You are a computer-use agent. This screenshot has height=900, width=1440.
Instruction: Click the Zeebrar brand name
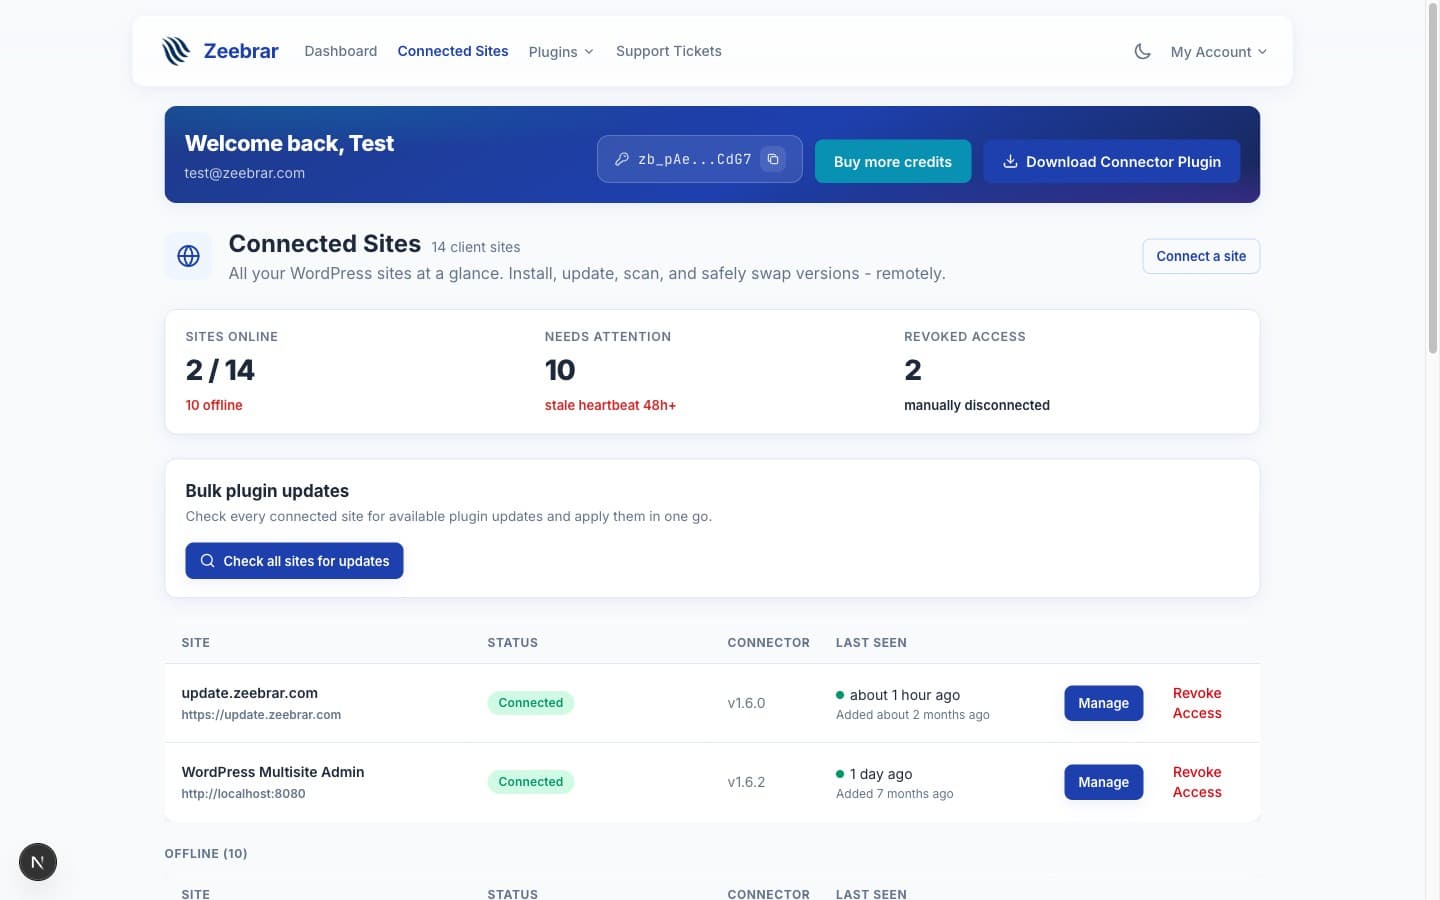pos(241,51)
